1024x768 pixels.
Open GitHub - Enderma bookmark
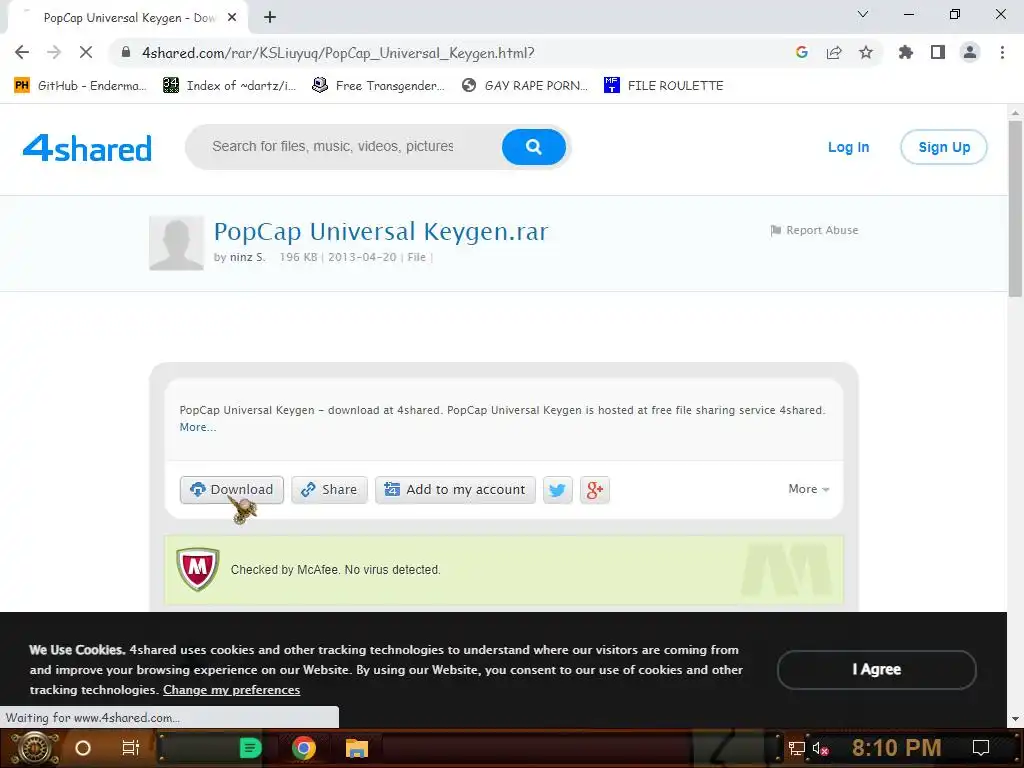(x=80, y=86)
